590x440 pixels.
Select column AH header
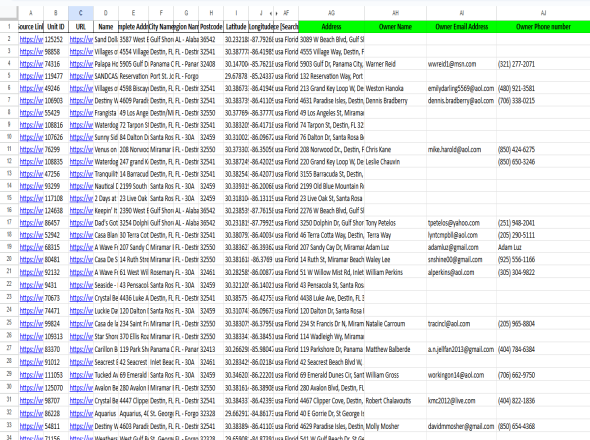395,13
